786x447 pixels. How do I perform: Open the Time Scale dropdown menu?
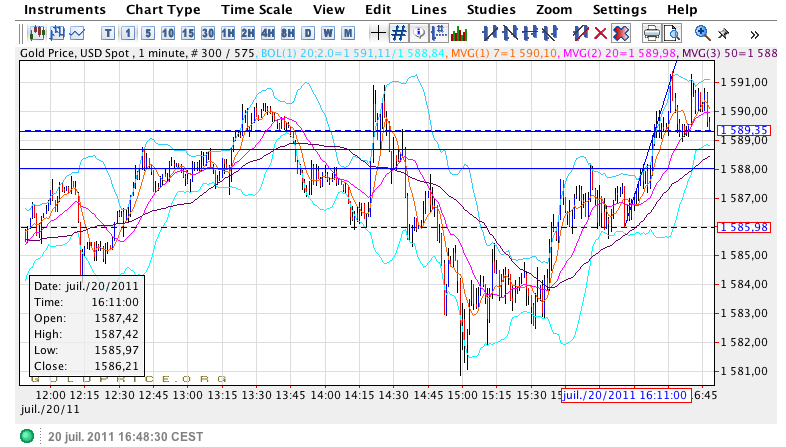(x=256, y=9)
